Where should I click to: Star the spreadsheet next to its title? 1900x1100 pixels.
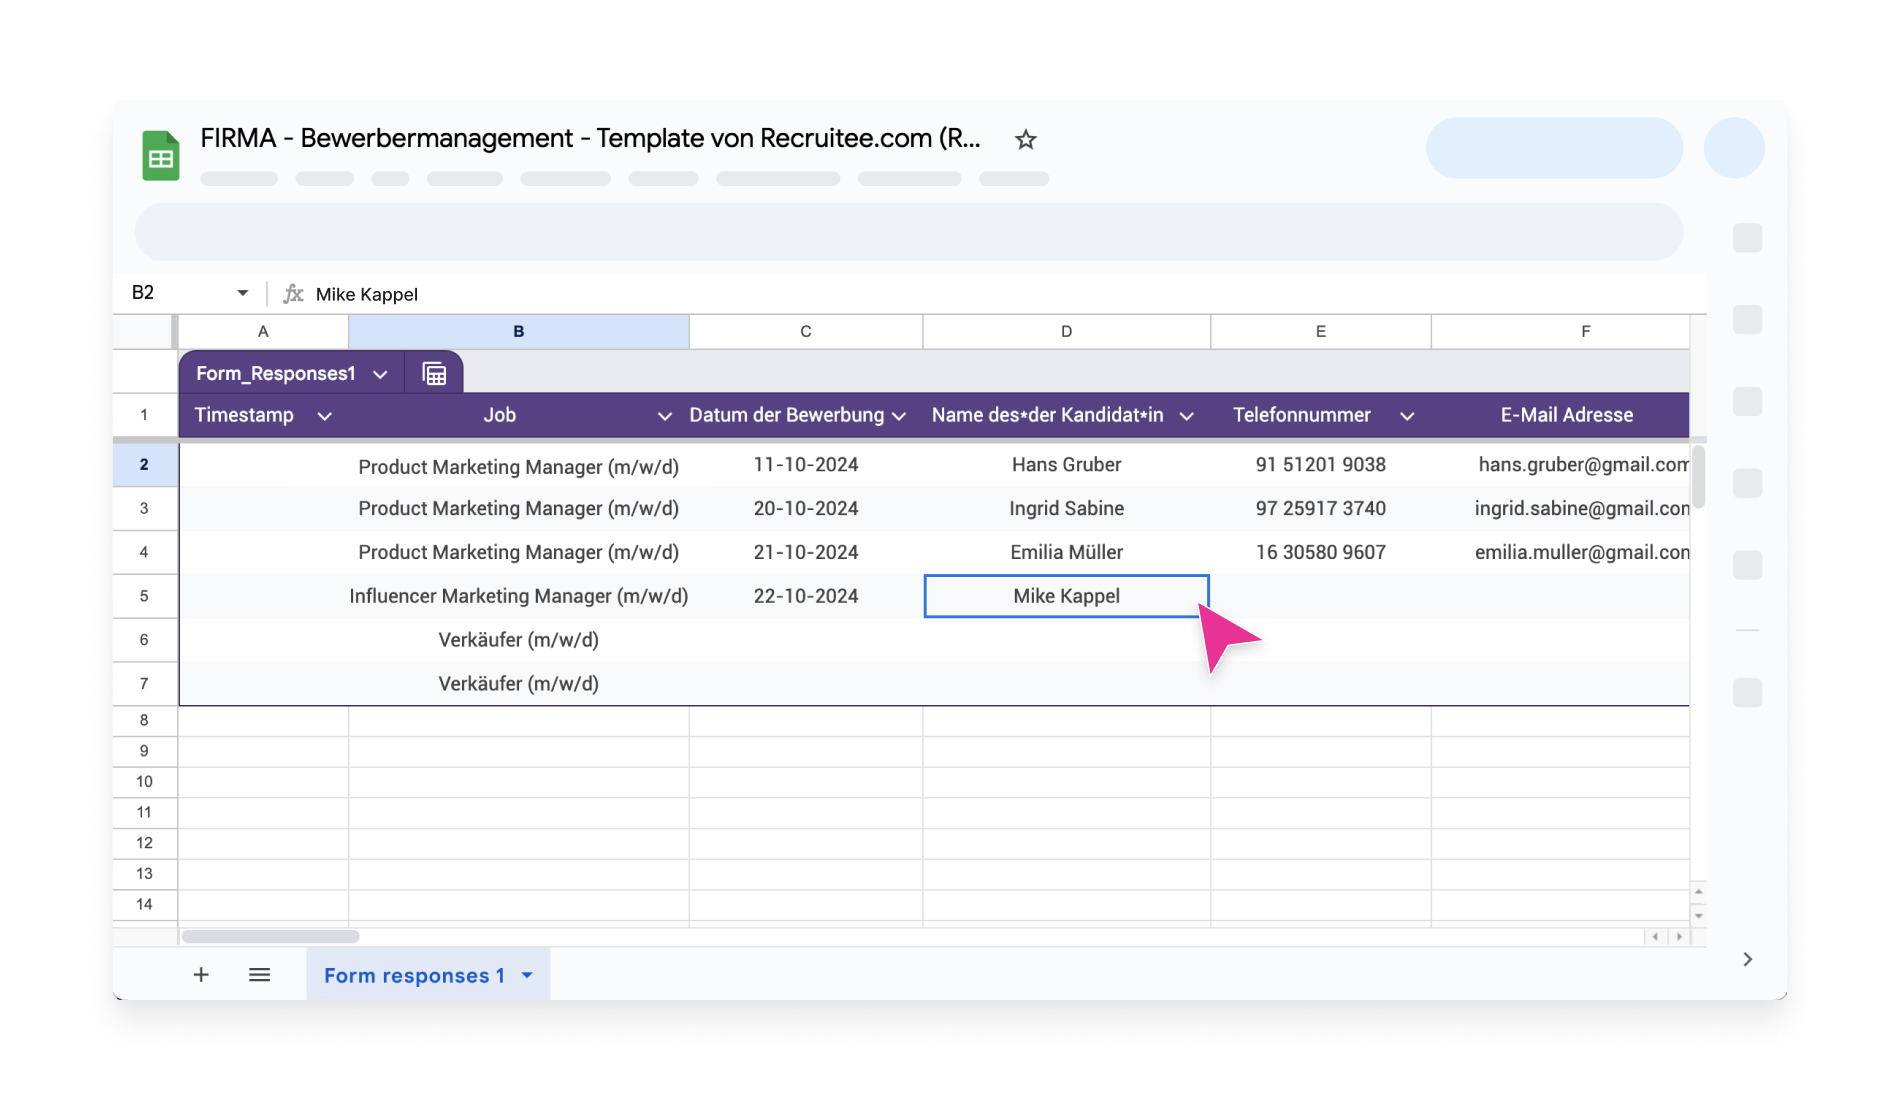point(1026,139)
